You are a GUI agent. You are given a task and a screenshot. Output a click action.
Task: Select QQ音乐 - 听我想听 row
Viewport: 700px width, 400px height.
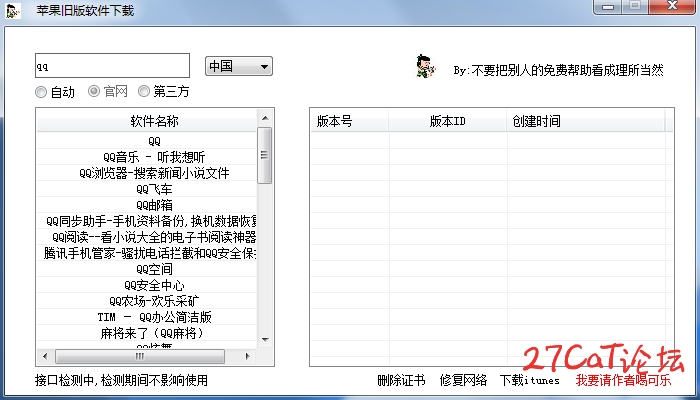click(x=146, y=157)
